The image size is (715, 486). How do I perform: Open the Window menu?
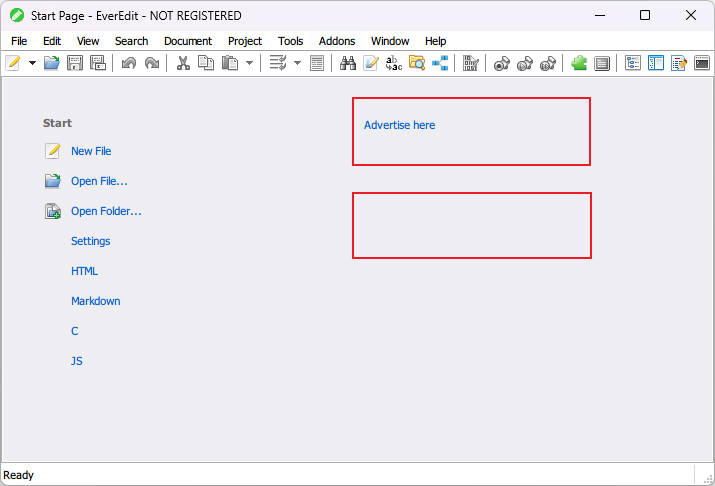point(390,41)
